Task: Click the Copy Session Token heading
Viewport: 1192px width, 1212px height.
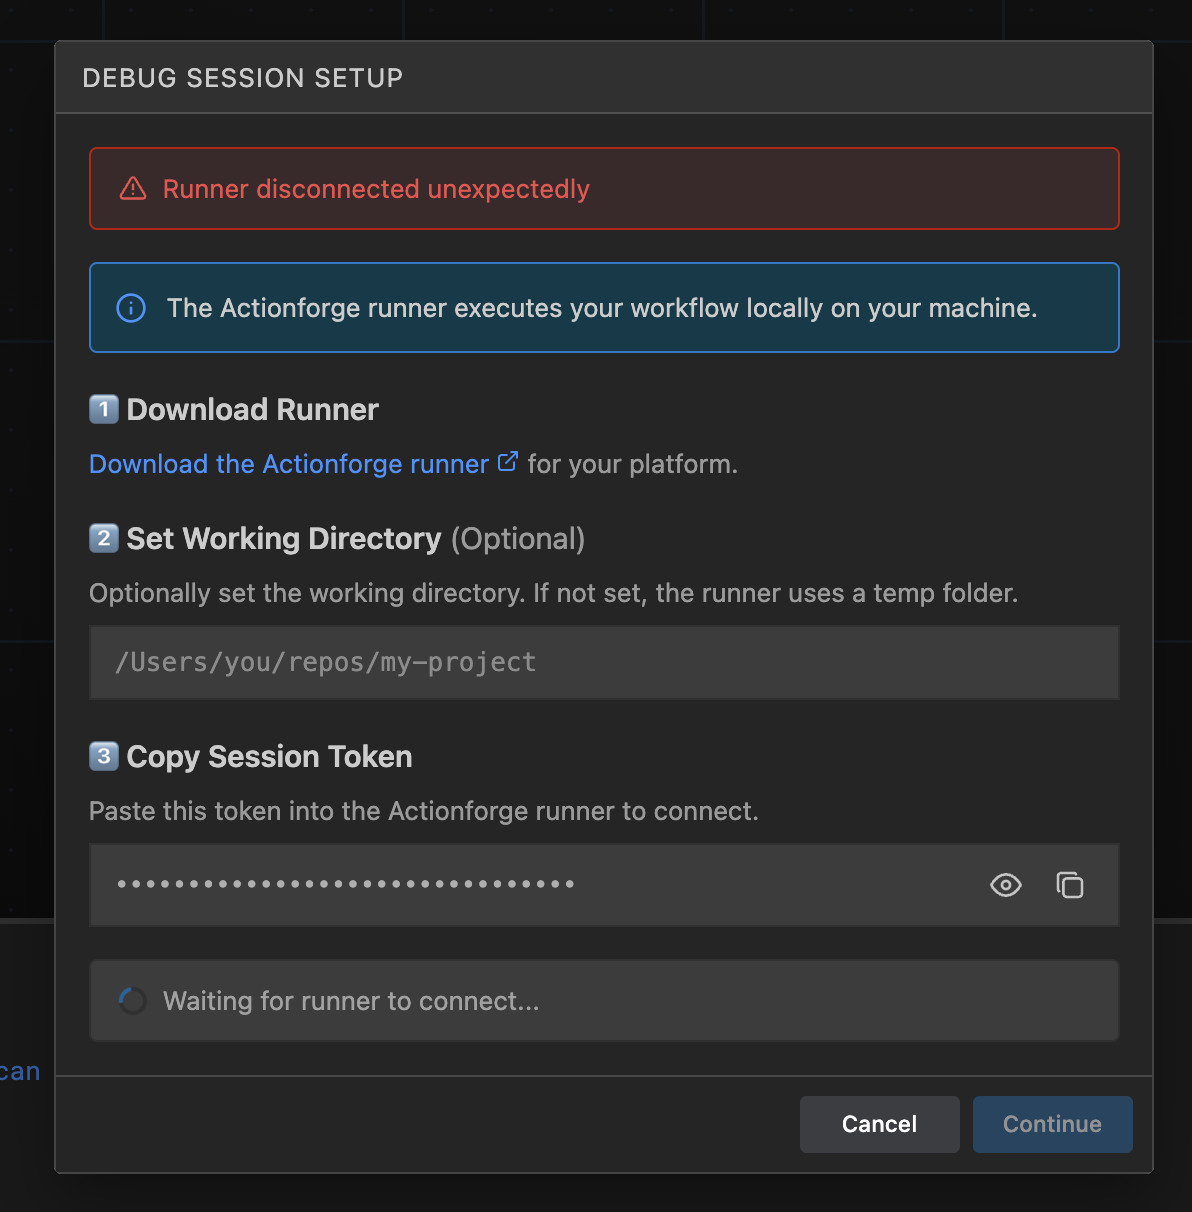Action: point(269,756)
